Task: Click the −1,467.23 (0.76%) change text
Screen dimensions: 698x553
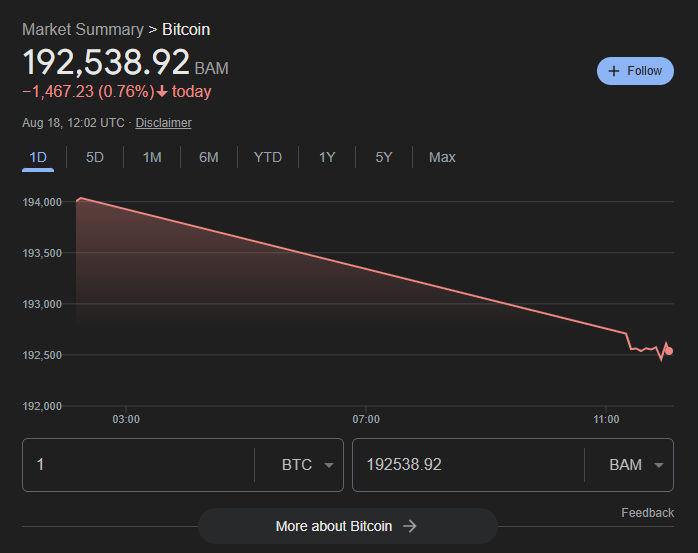Action: click(88, 92)
